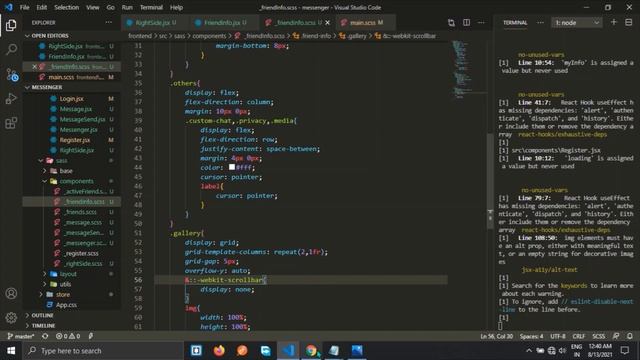Open editor more actions ellipsis
This screenshot has width=640, height=360.
[481, 22]
